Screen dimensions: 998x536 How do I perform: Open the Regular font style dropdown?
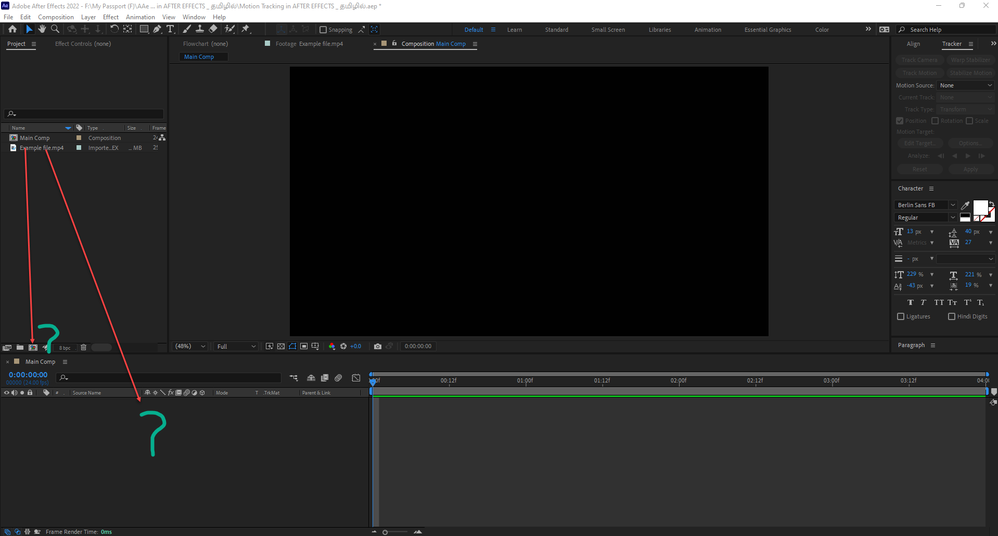(x=925, y=218)
